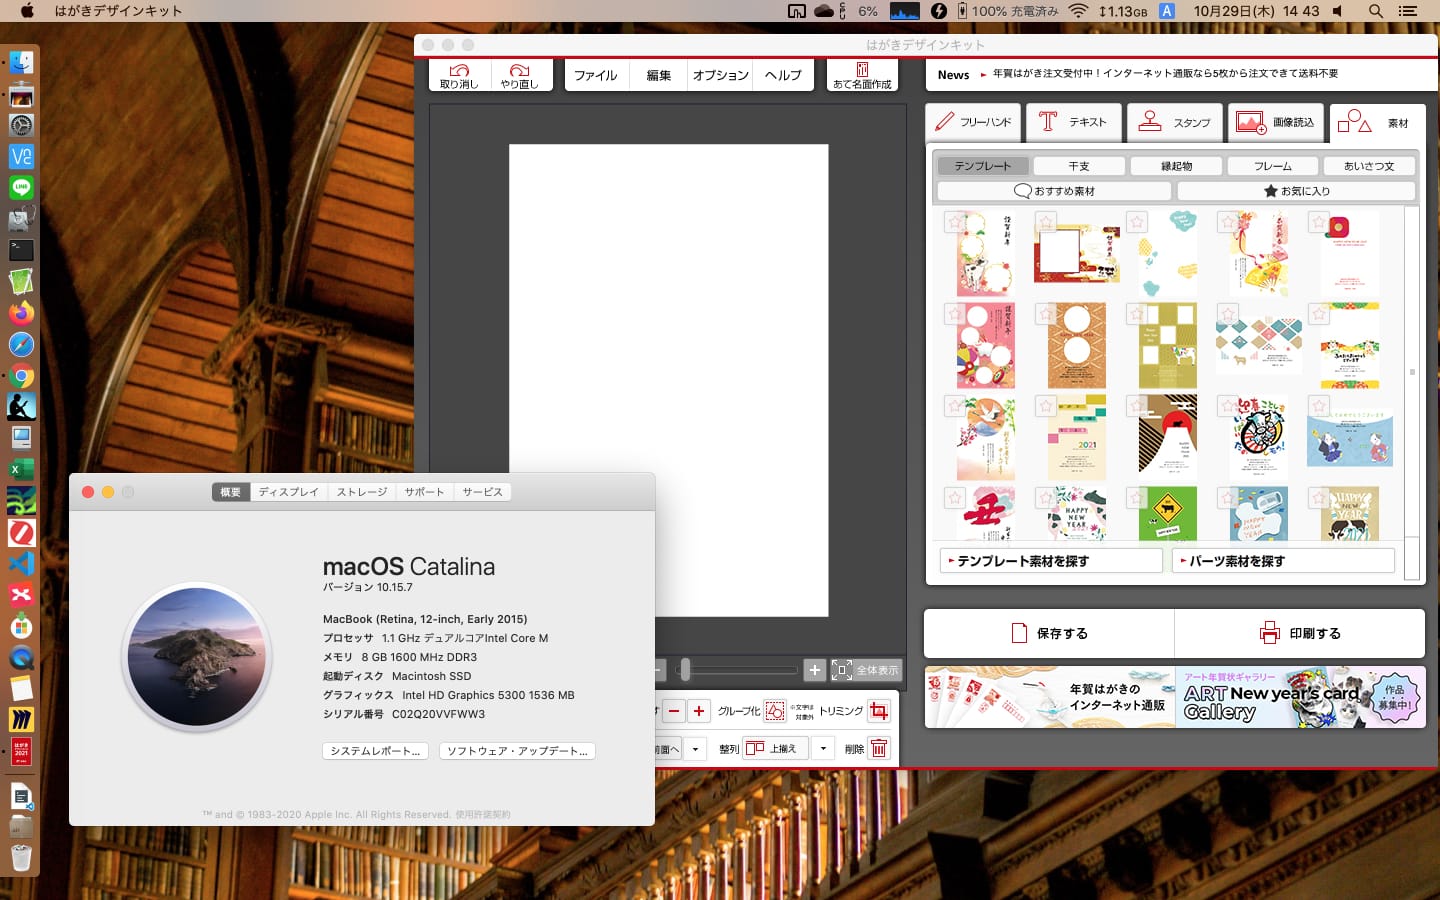Click パーツ素材を探す button

(x=1283, y=561)
